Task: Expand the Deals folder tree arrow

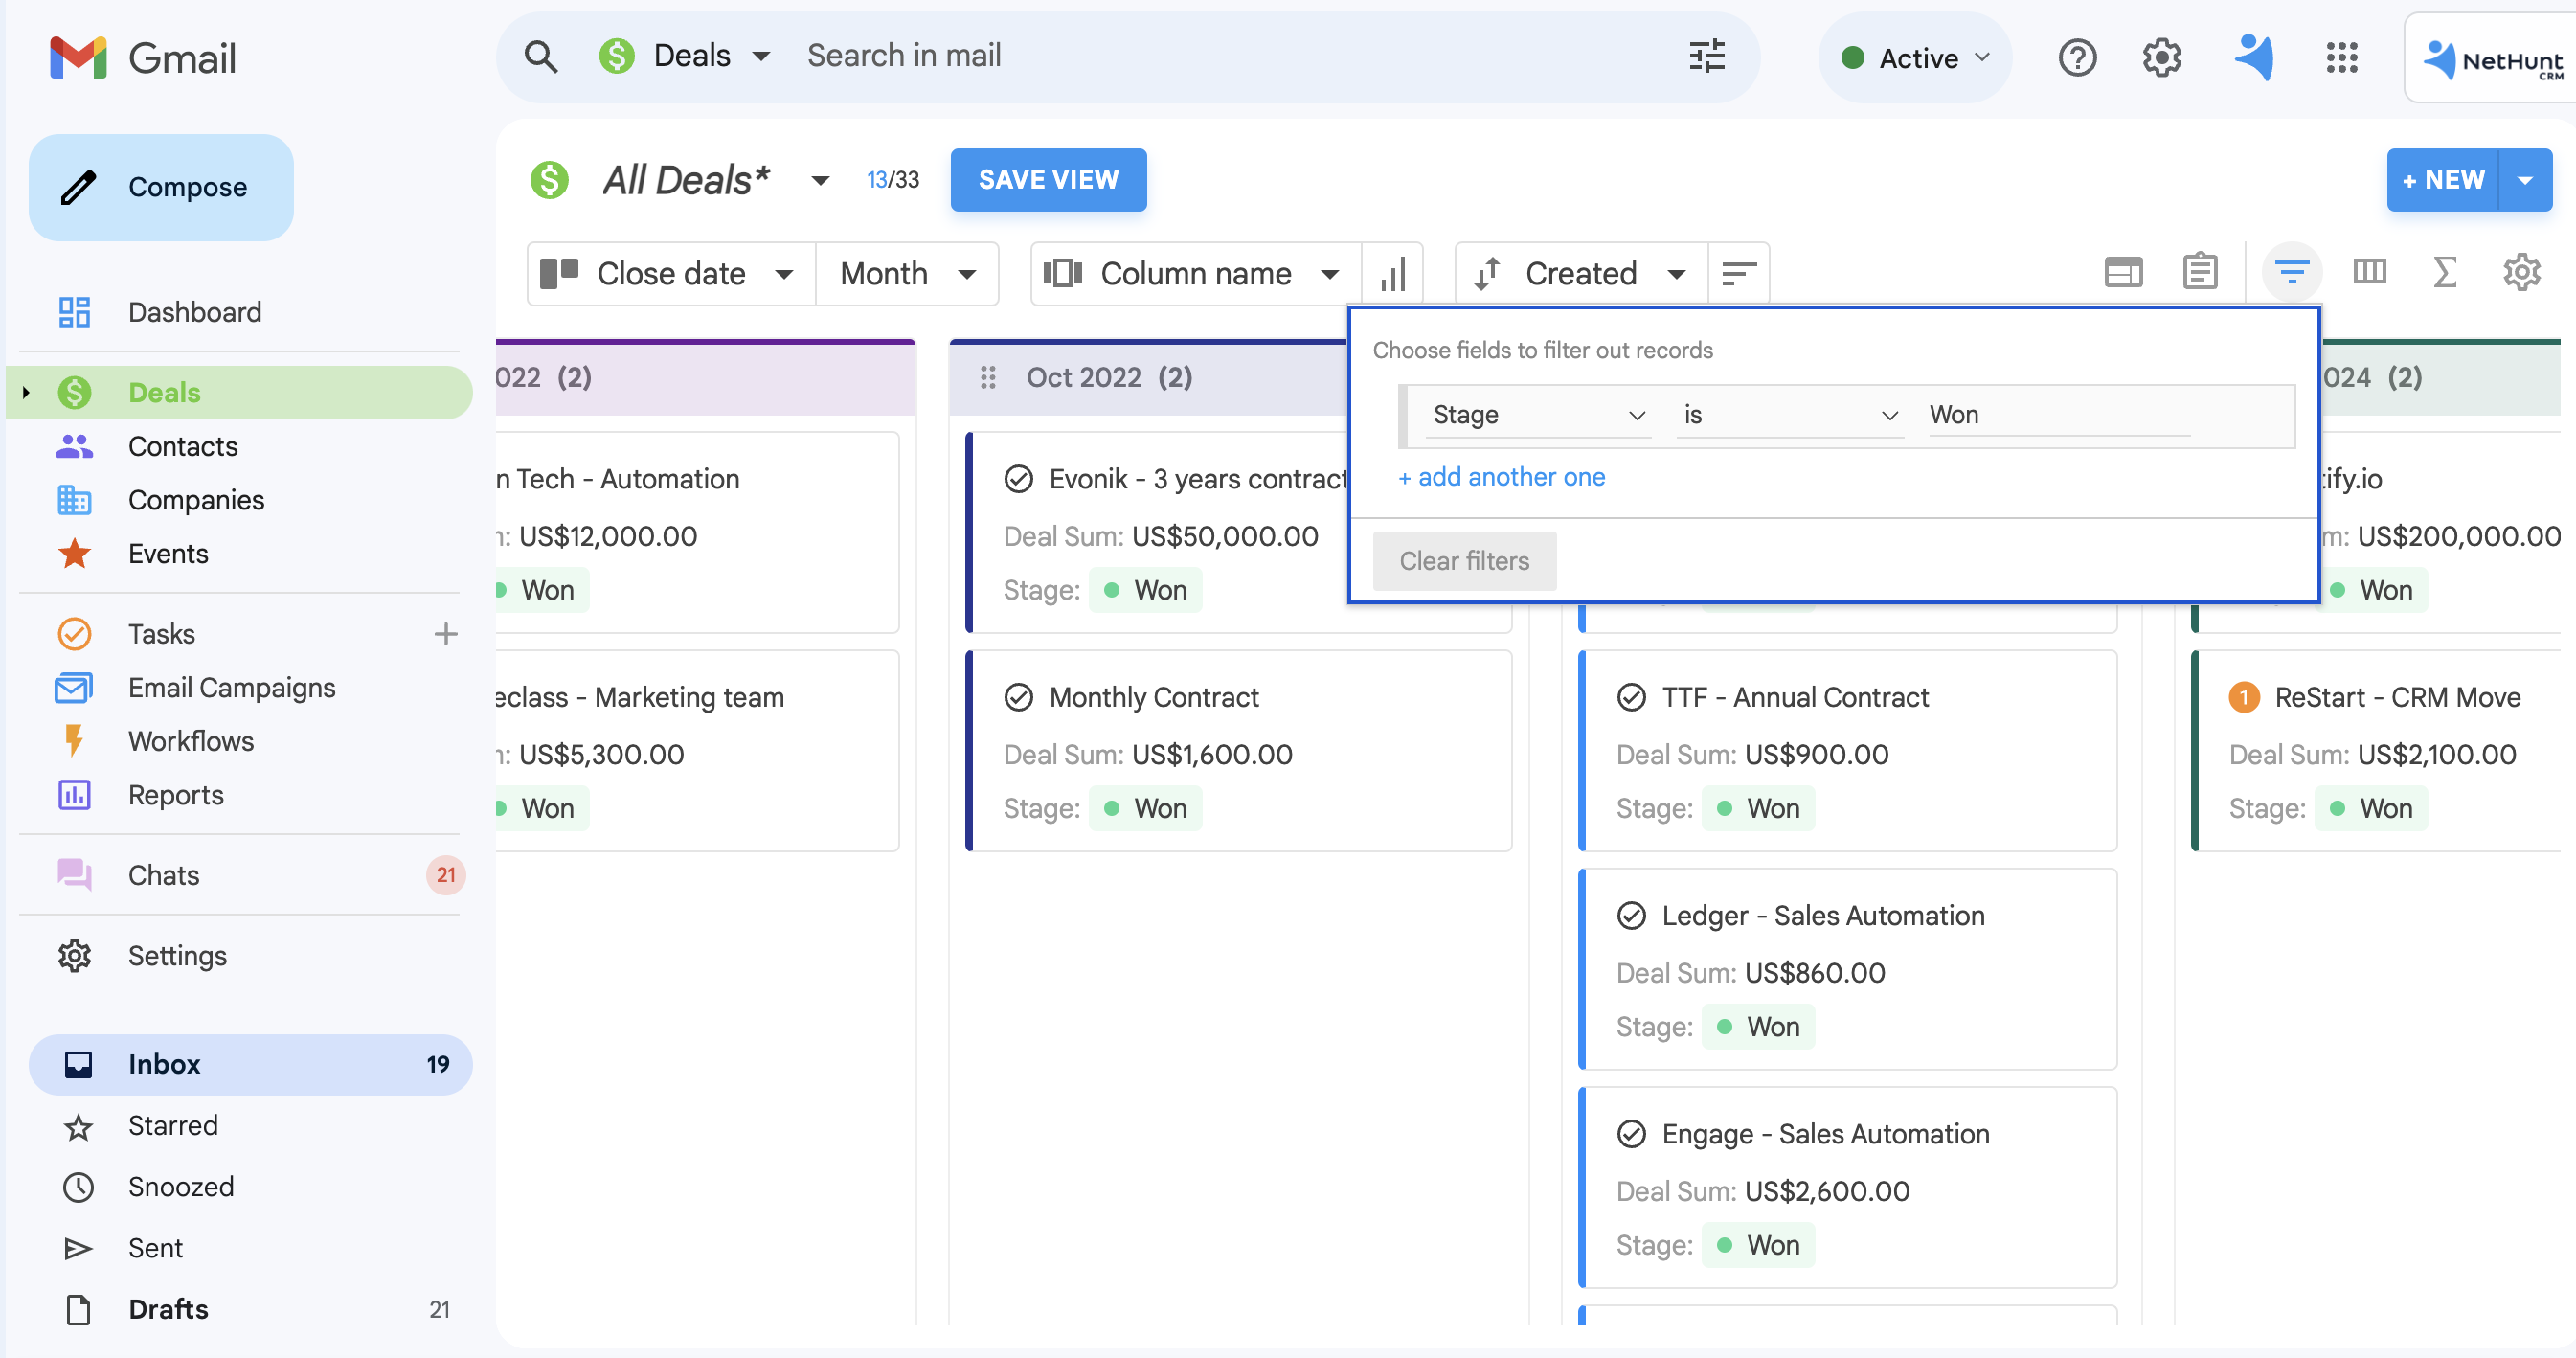Action: (x=26, y=392)
